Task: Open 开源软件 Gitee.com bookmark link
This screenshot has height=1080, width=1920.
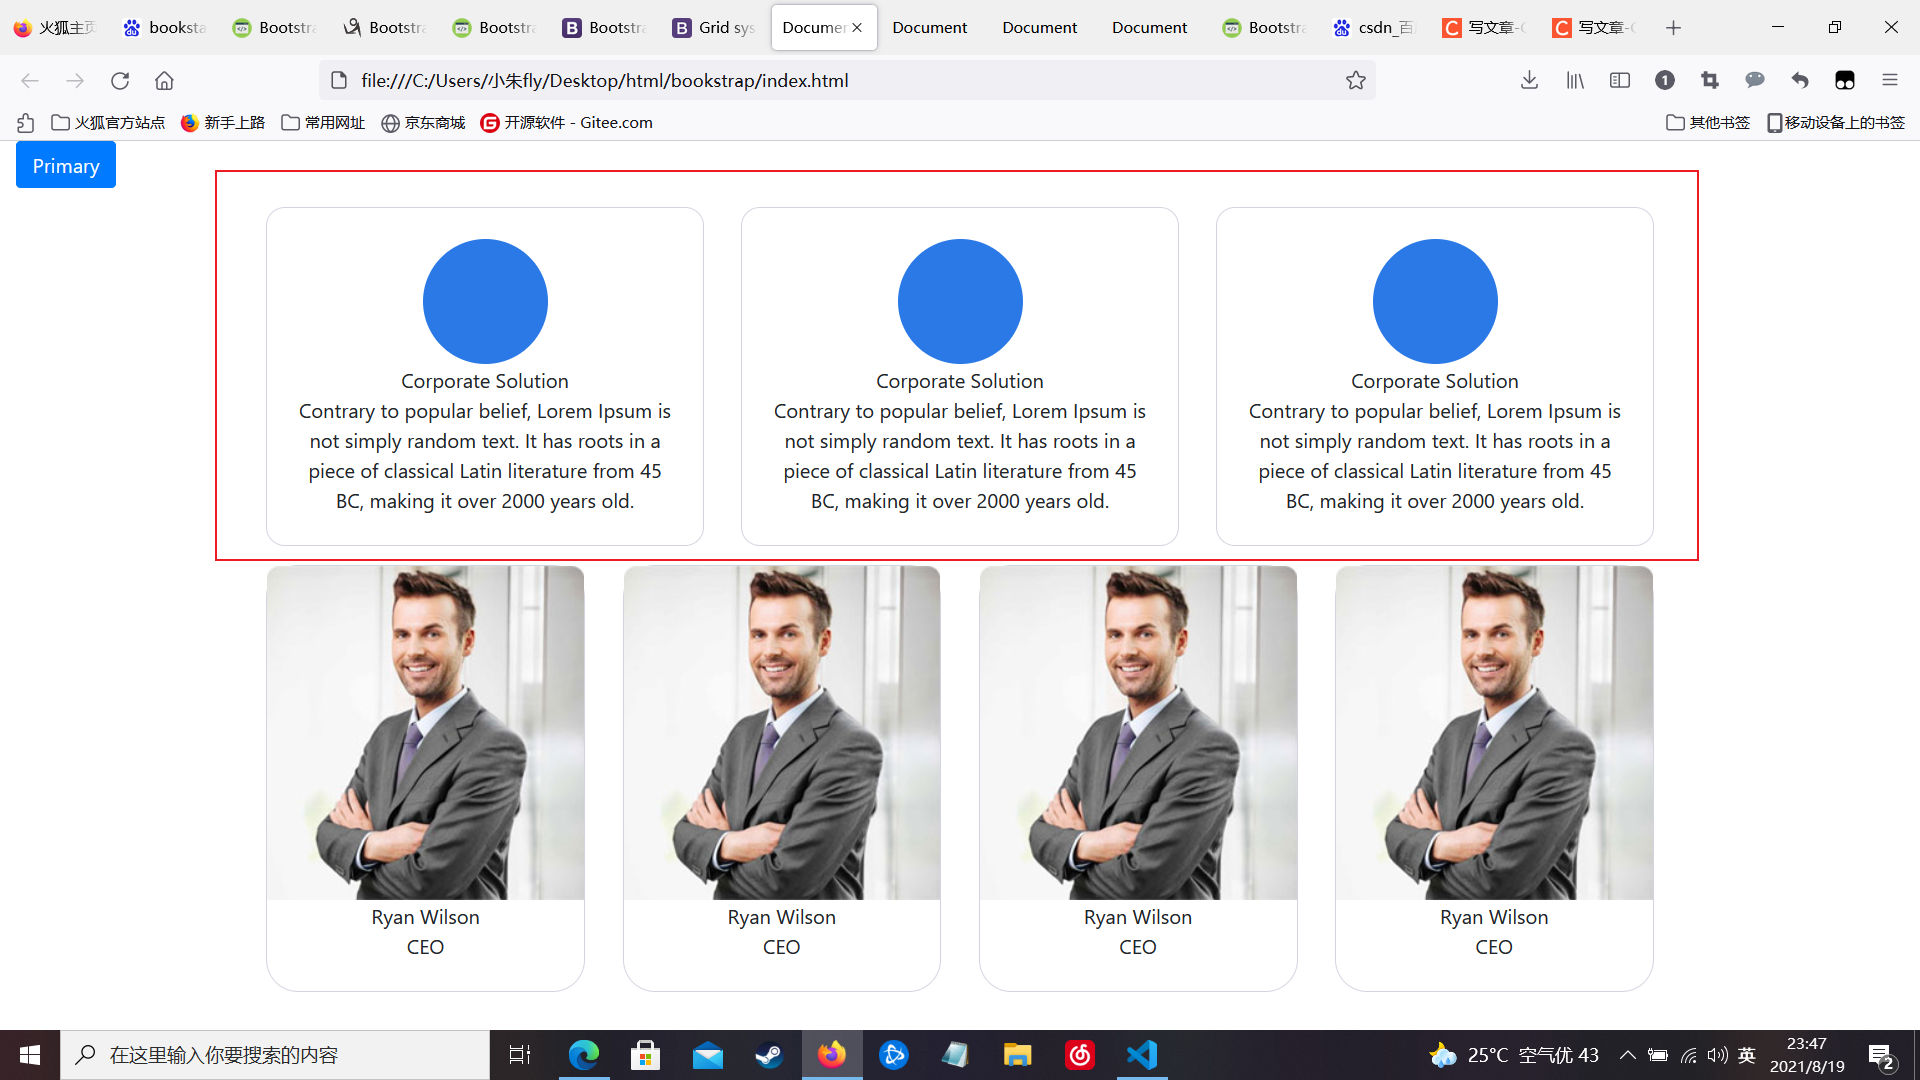Action: pos(566,122)
